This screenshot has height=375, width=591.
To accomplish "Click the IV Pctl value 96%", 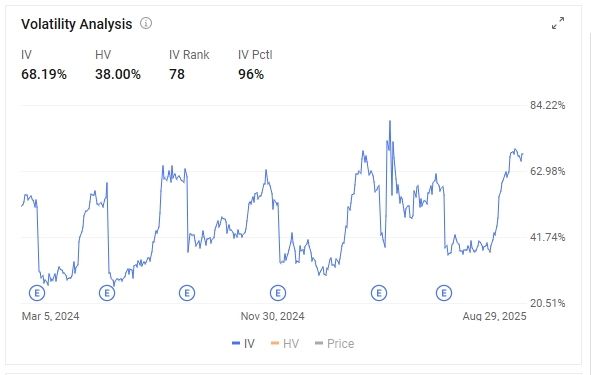I will [251, 74].
